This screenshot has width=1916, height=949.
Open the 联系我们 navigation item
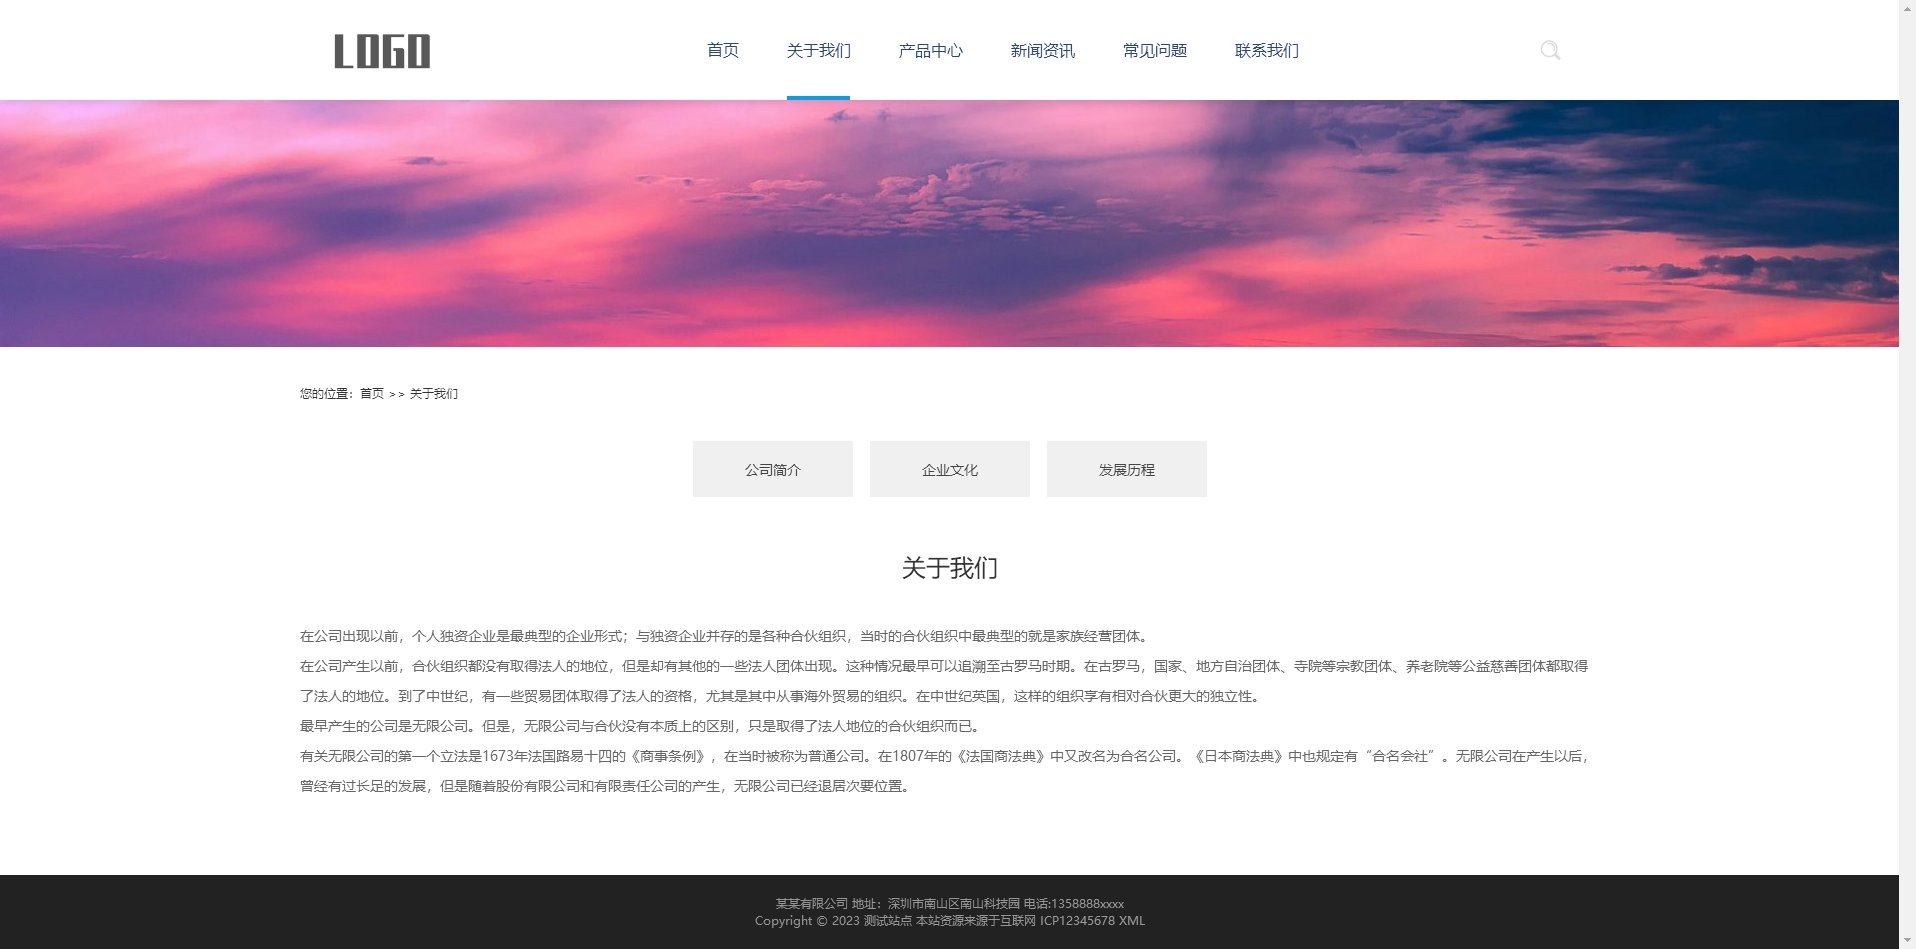[1266, 51]
